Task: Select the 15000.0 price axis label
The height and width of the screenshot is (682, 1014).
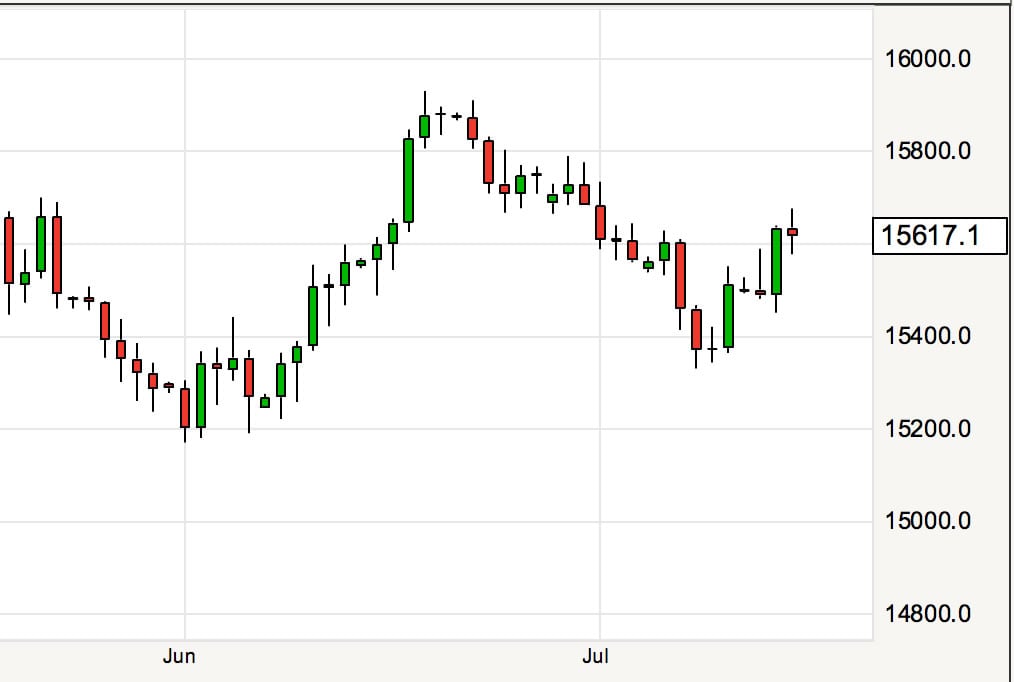Action: (x=928, y=521)
